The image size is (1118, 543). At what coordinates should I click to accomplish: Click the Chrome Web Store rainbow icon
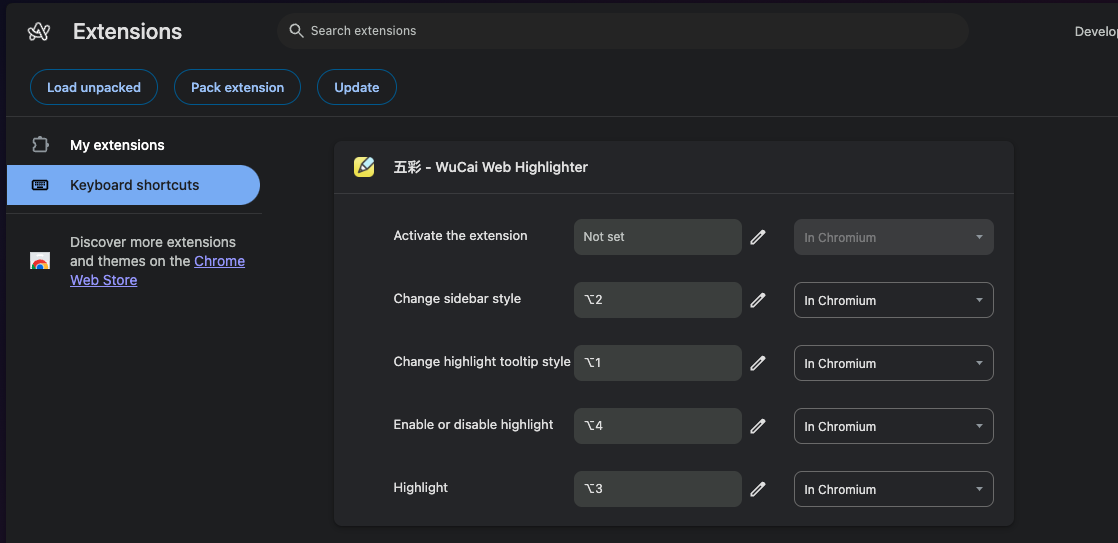point(40,261)
